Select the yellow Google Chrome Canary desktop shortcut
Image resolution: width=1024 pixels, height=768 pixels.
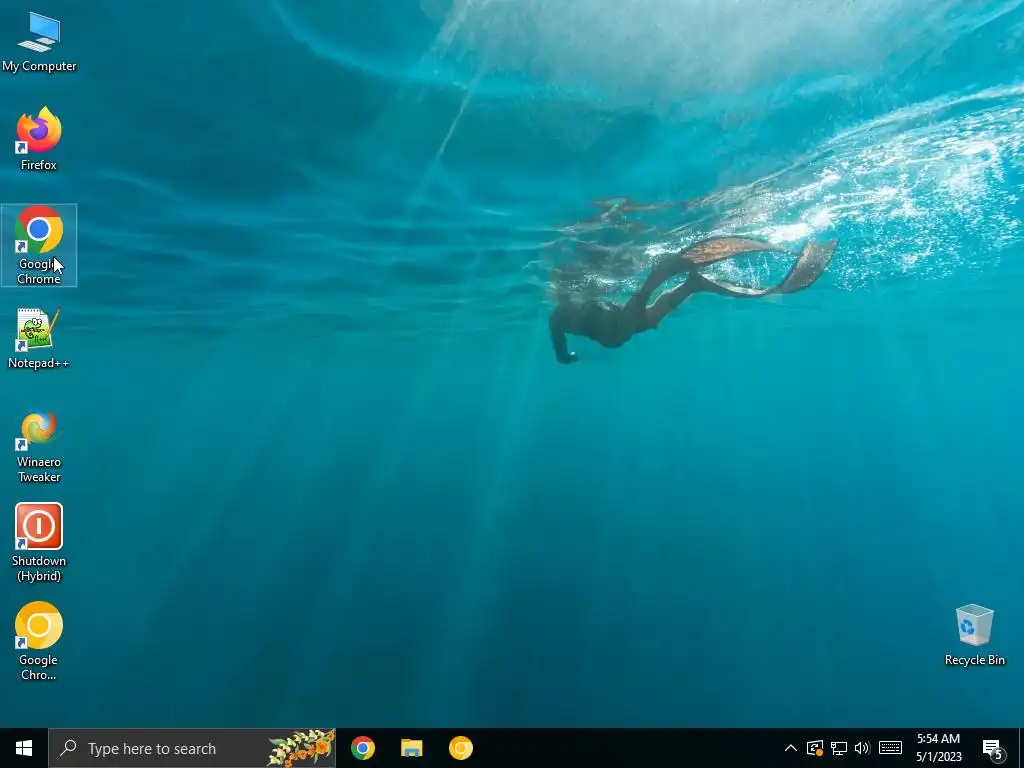click(x=39, y=641)
